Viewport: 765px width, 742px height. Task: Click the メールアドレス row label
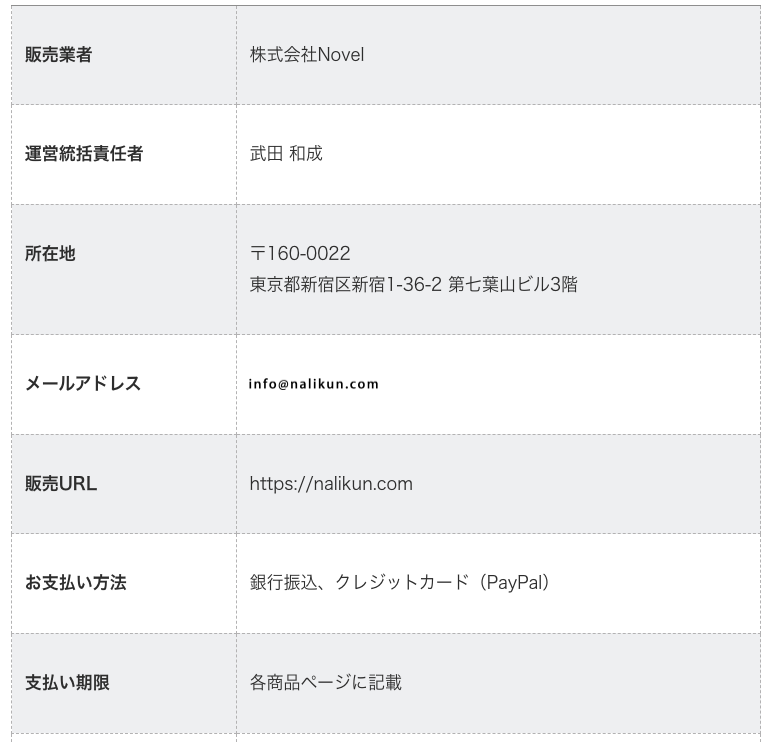[83, 384]
